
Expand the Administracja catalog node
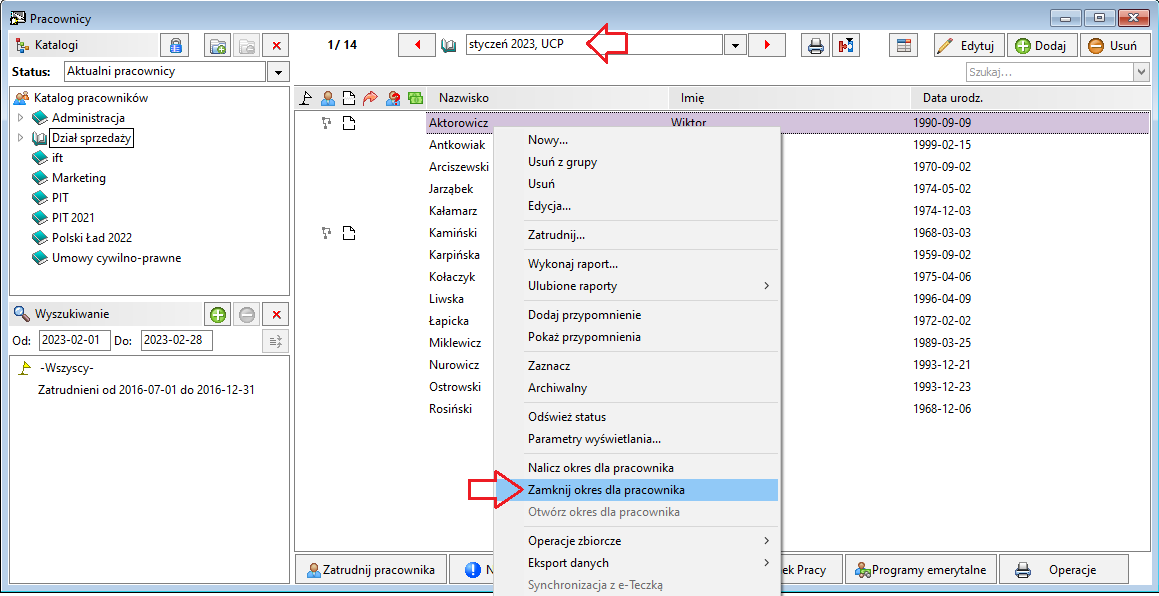point(21,118)
